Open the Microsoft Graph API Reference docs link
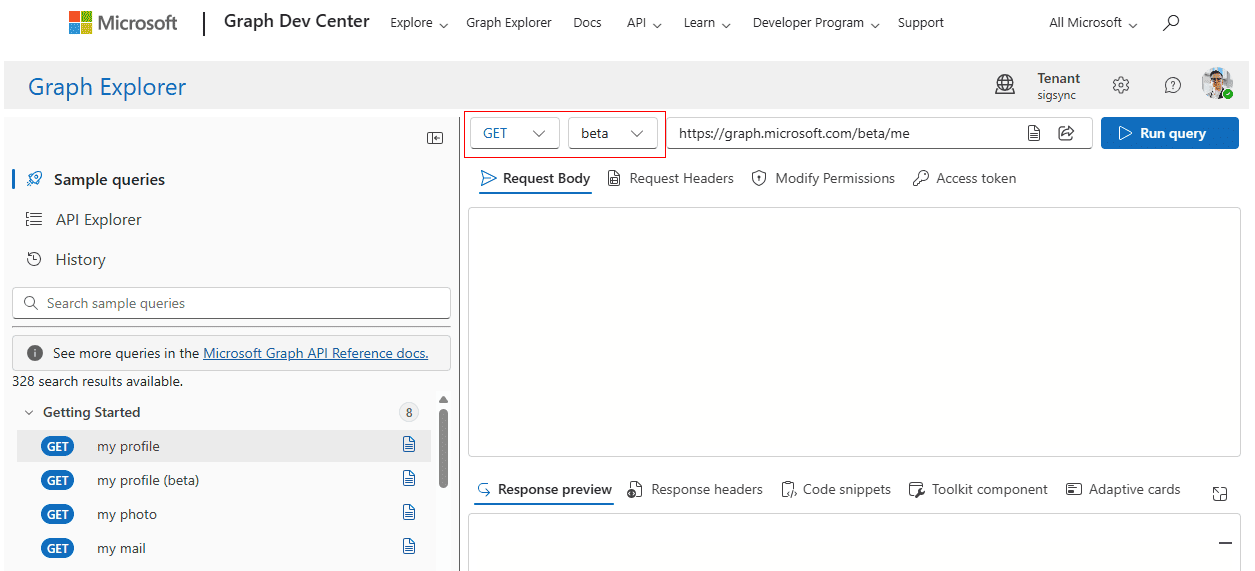The image size is (1255, 571). click(x=315, y=353)
